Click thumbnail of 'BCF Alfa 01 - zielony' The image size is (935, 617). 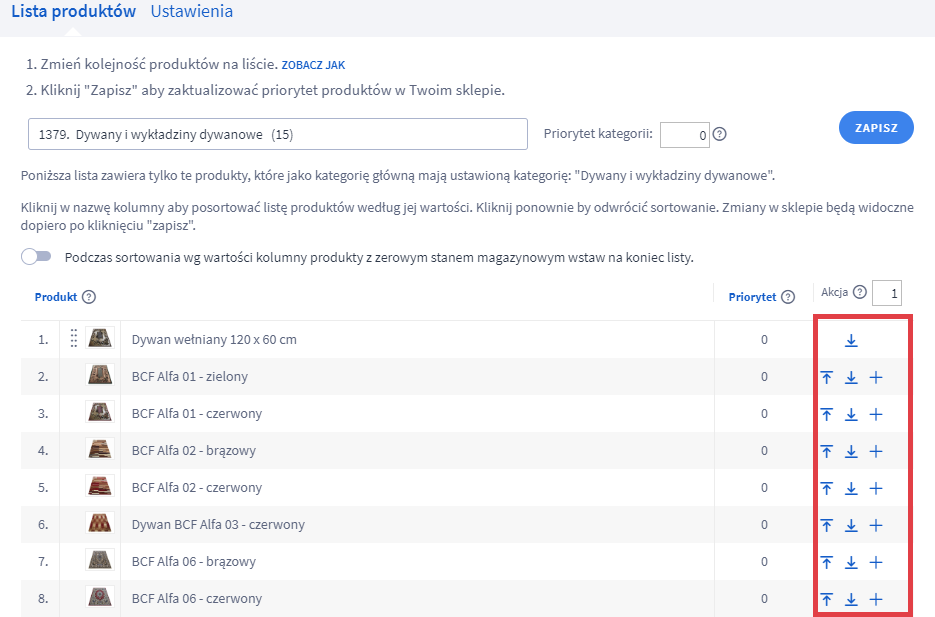pyautogui.click(x=100, y=376)
